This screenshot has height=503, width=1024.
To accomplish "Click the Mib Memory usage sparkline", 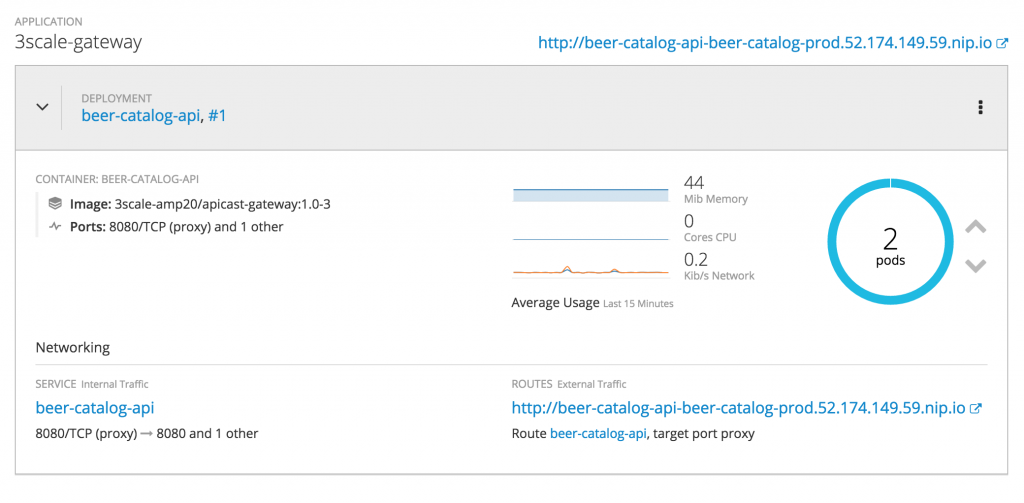I will (x=590, y=194).
